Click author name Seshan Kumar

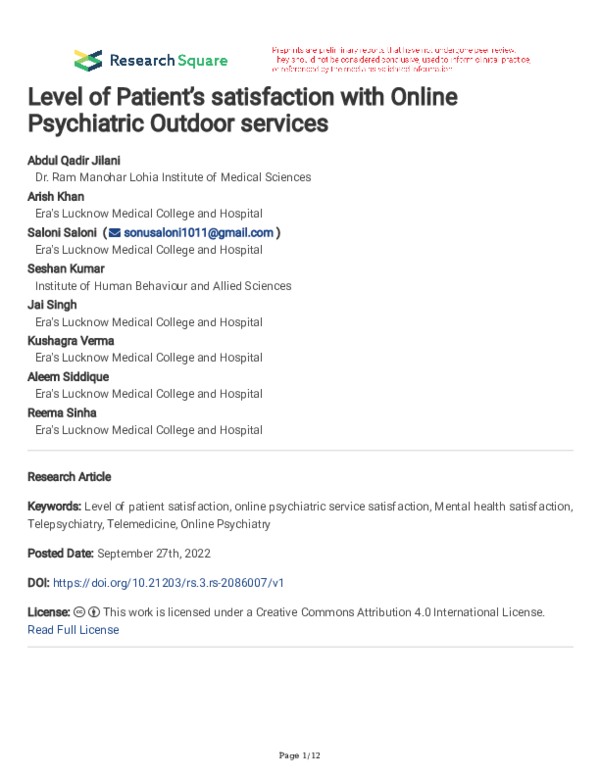click(66, 269)
